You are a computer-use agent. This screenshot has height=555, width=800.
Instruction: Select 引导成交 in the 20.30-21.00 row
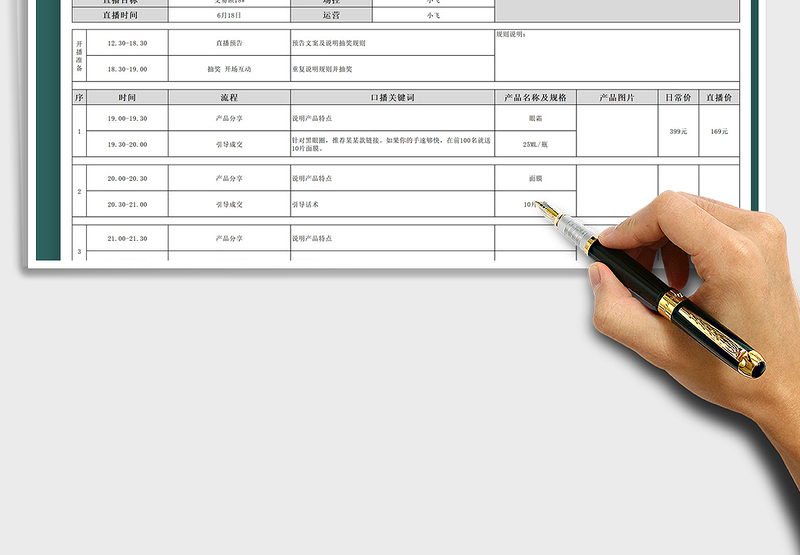click(229, 204)
